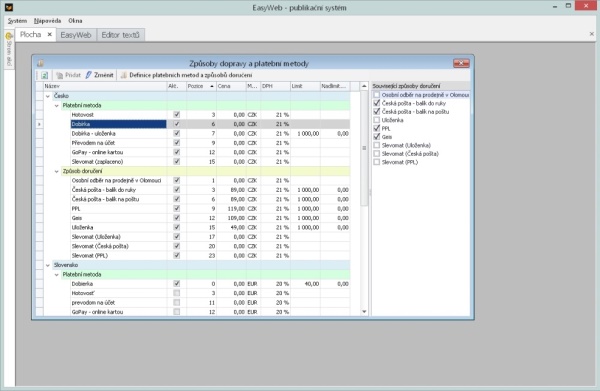Close the tab area with the far right x
The image size is (600, 391).
click(592, 34)
